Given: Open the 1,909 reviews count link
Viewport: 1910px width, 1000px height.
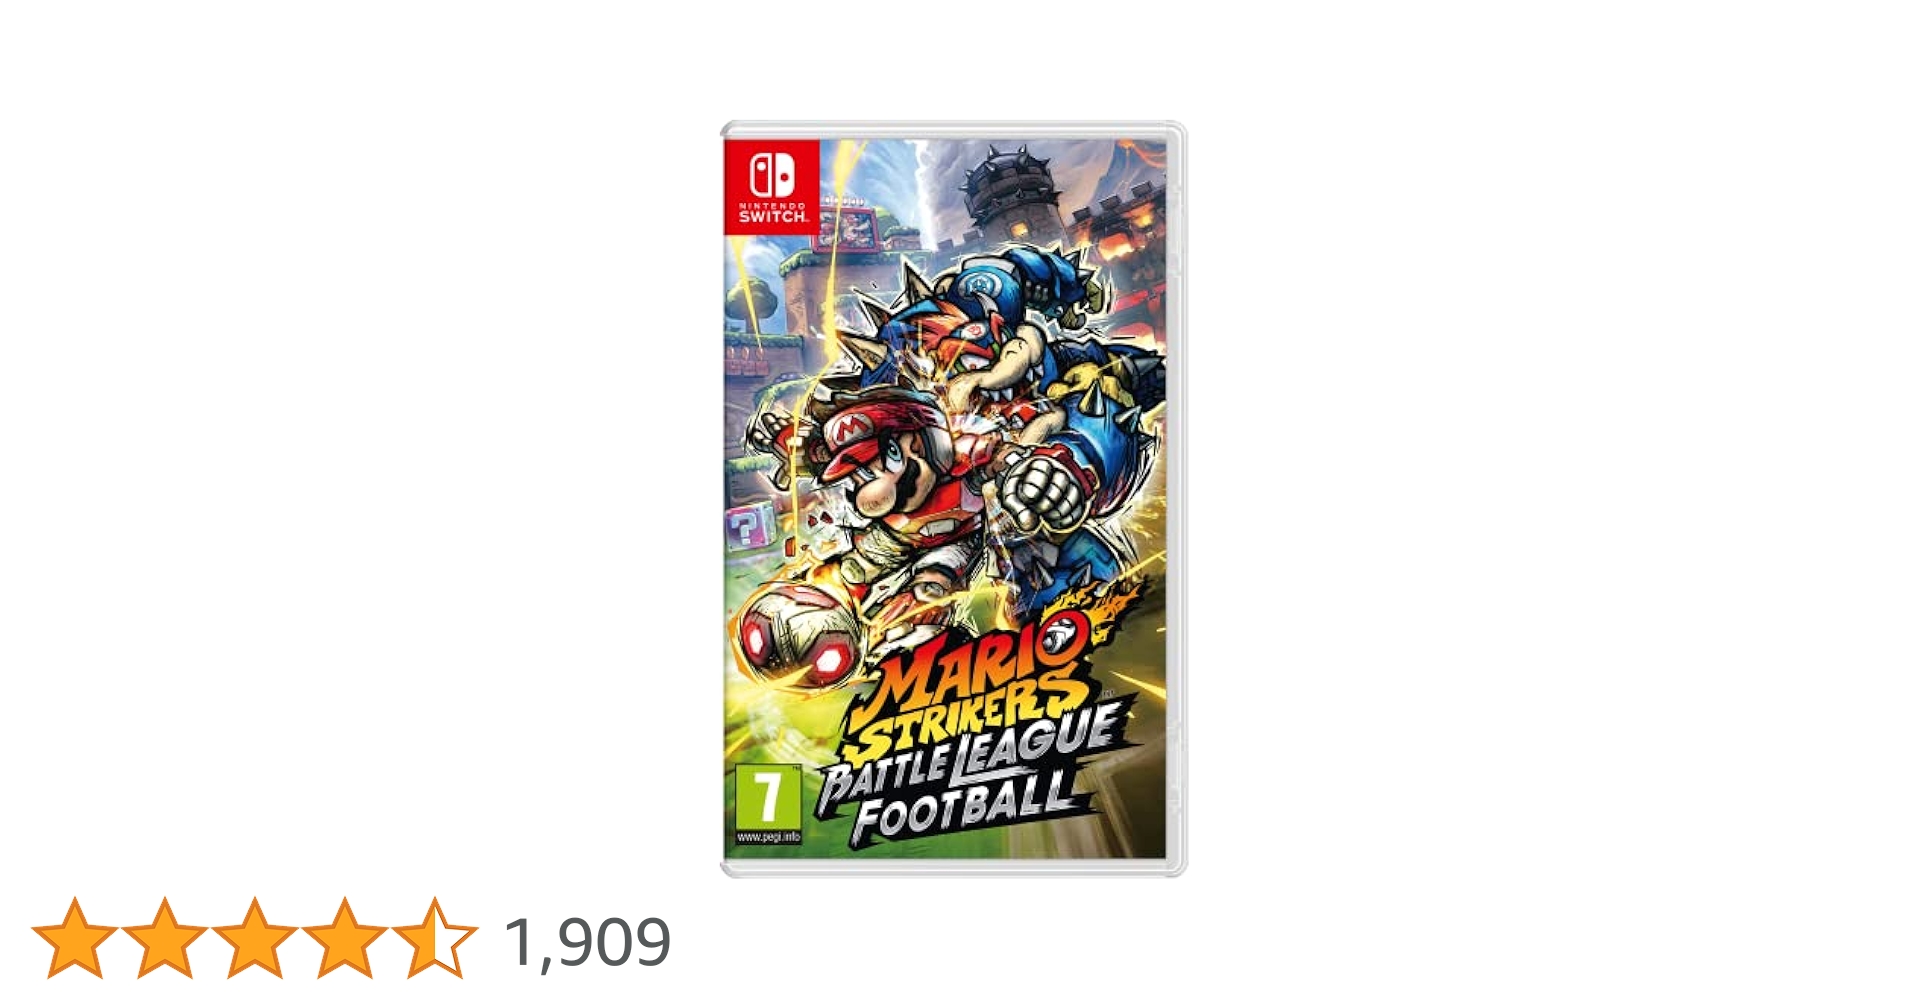Looking at the screenshot, I should point(587,942).
